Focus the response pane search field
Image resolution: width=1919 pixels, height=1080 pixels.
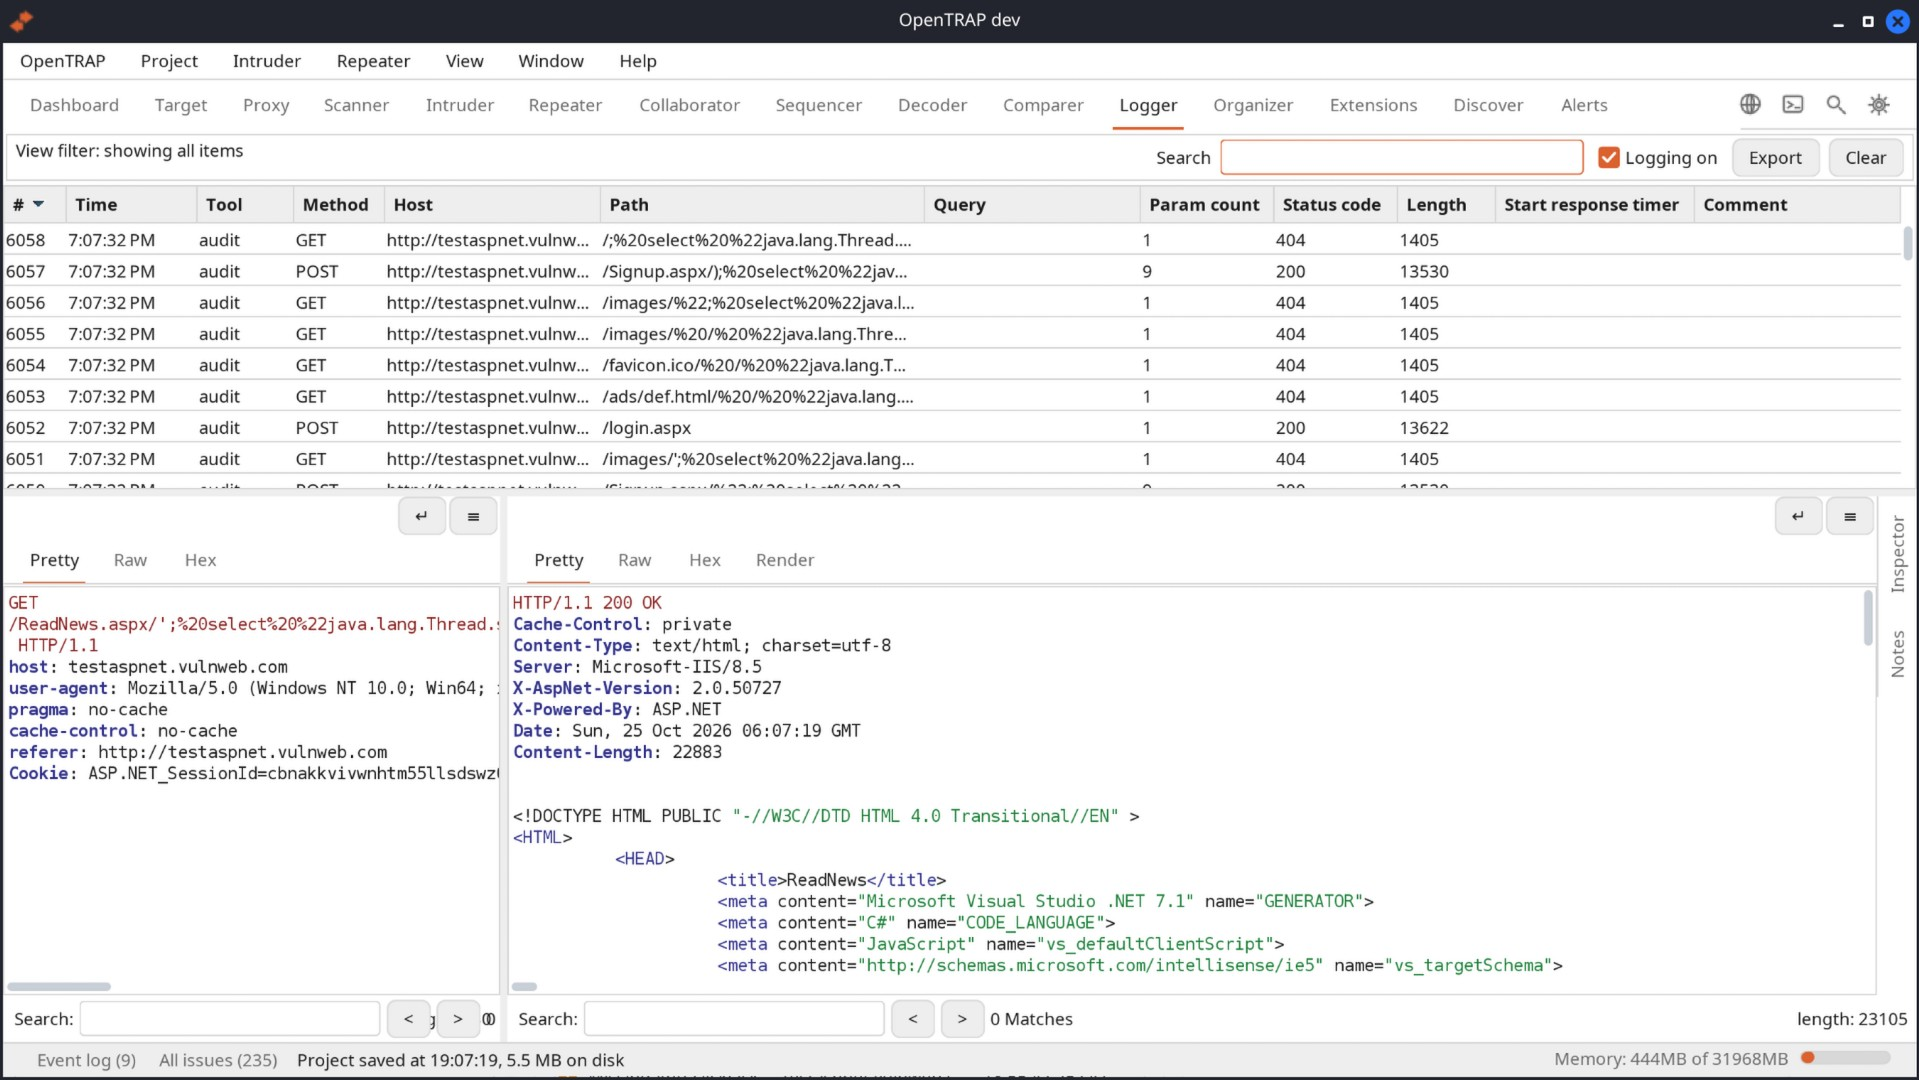click(x=734, y=1019)
